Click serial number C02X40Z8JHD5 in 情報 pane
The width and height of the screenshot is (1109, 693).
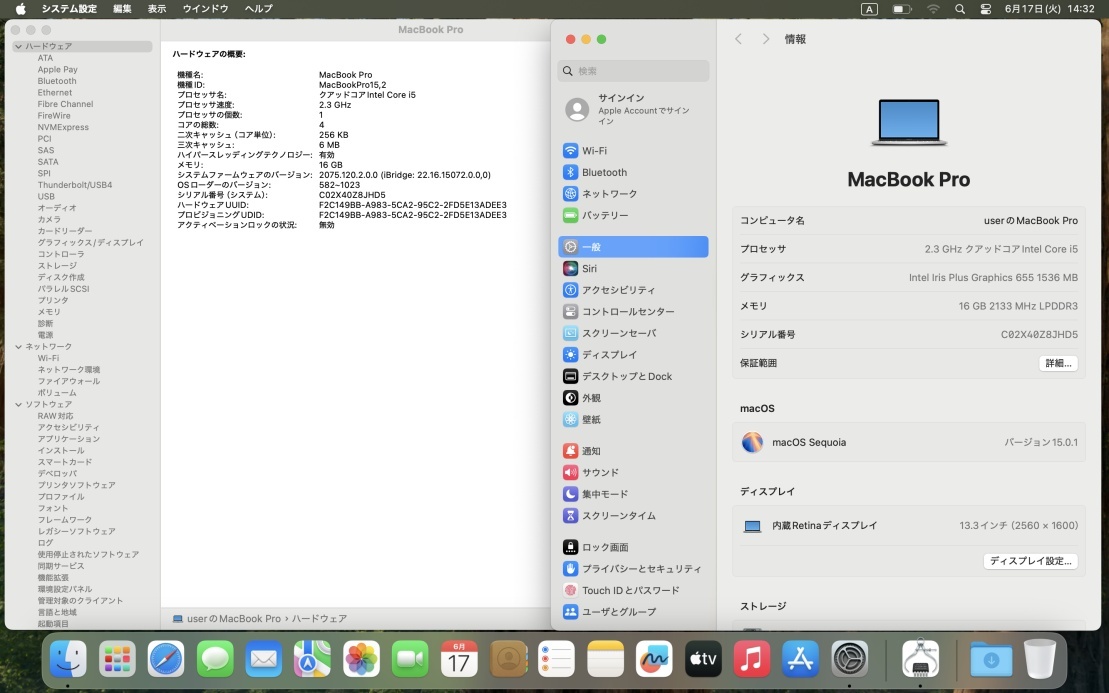[x=1039, y=334]
